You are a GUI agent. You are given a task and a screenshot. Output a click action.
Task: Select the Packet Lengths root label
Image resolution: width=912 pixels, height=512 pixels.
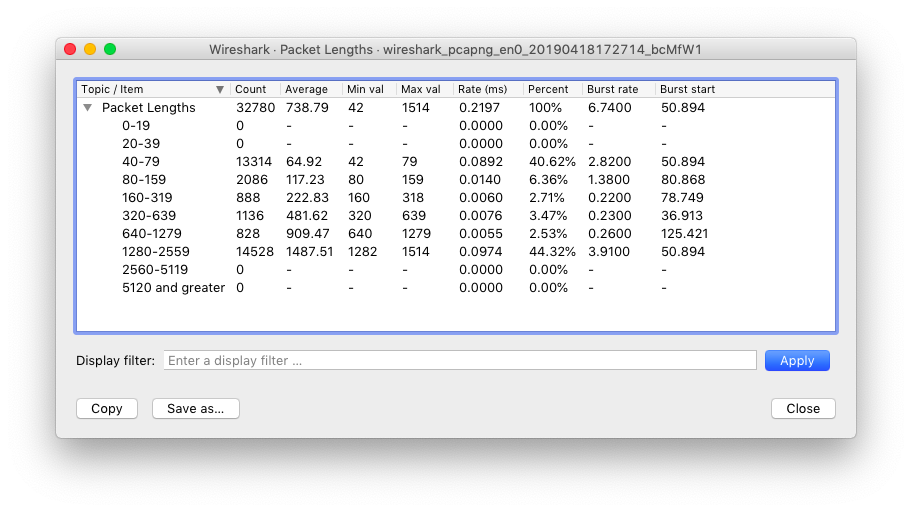148,108
